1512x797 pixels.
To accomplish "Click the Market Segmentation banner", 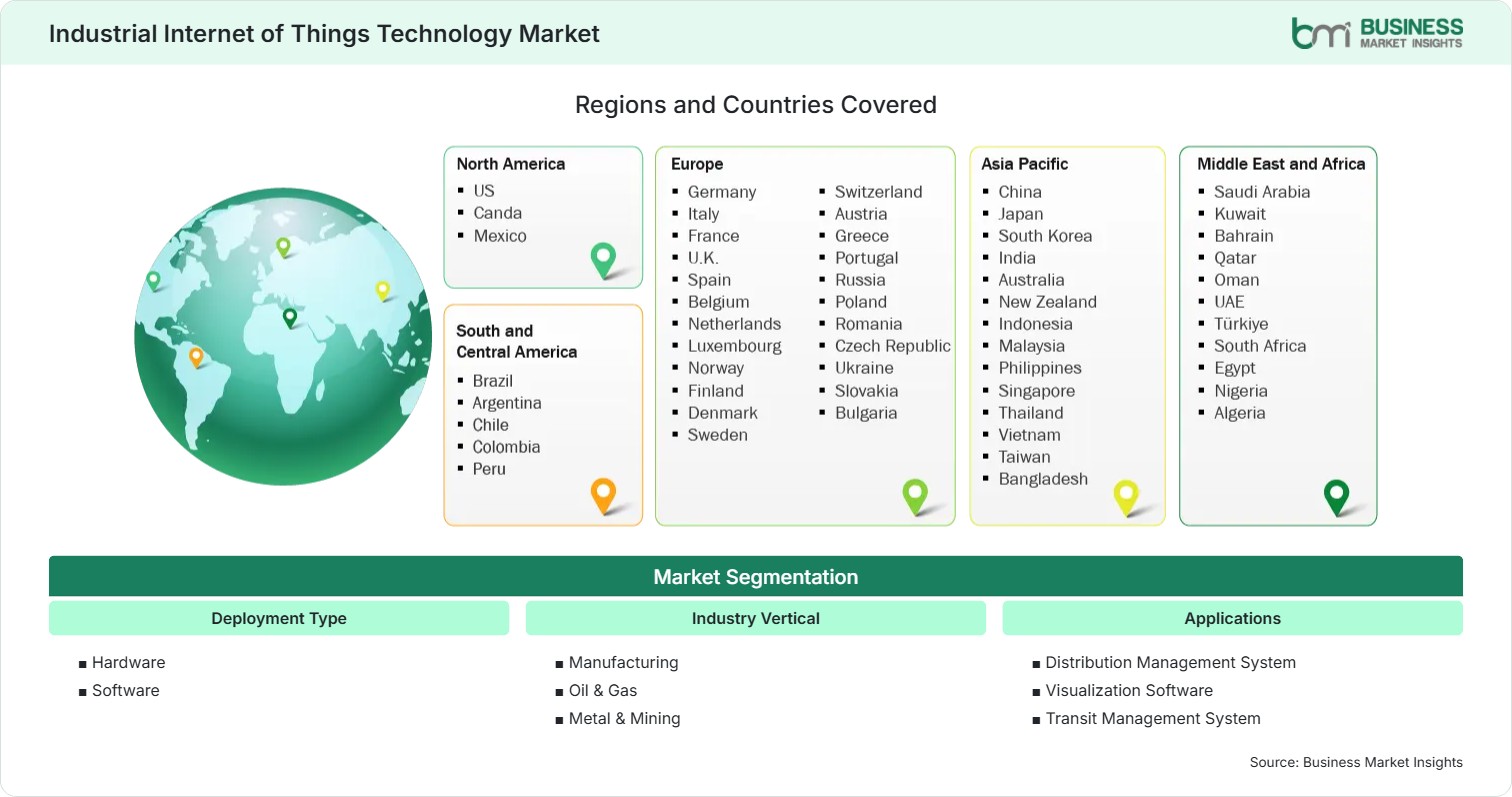I will pos(756,576).
